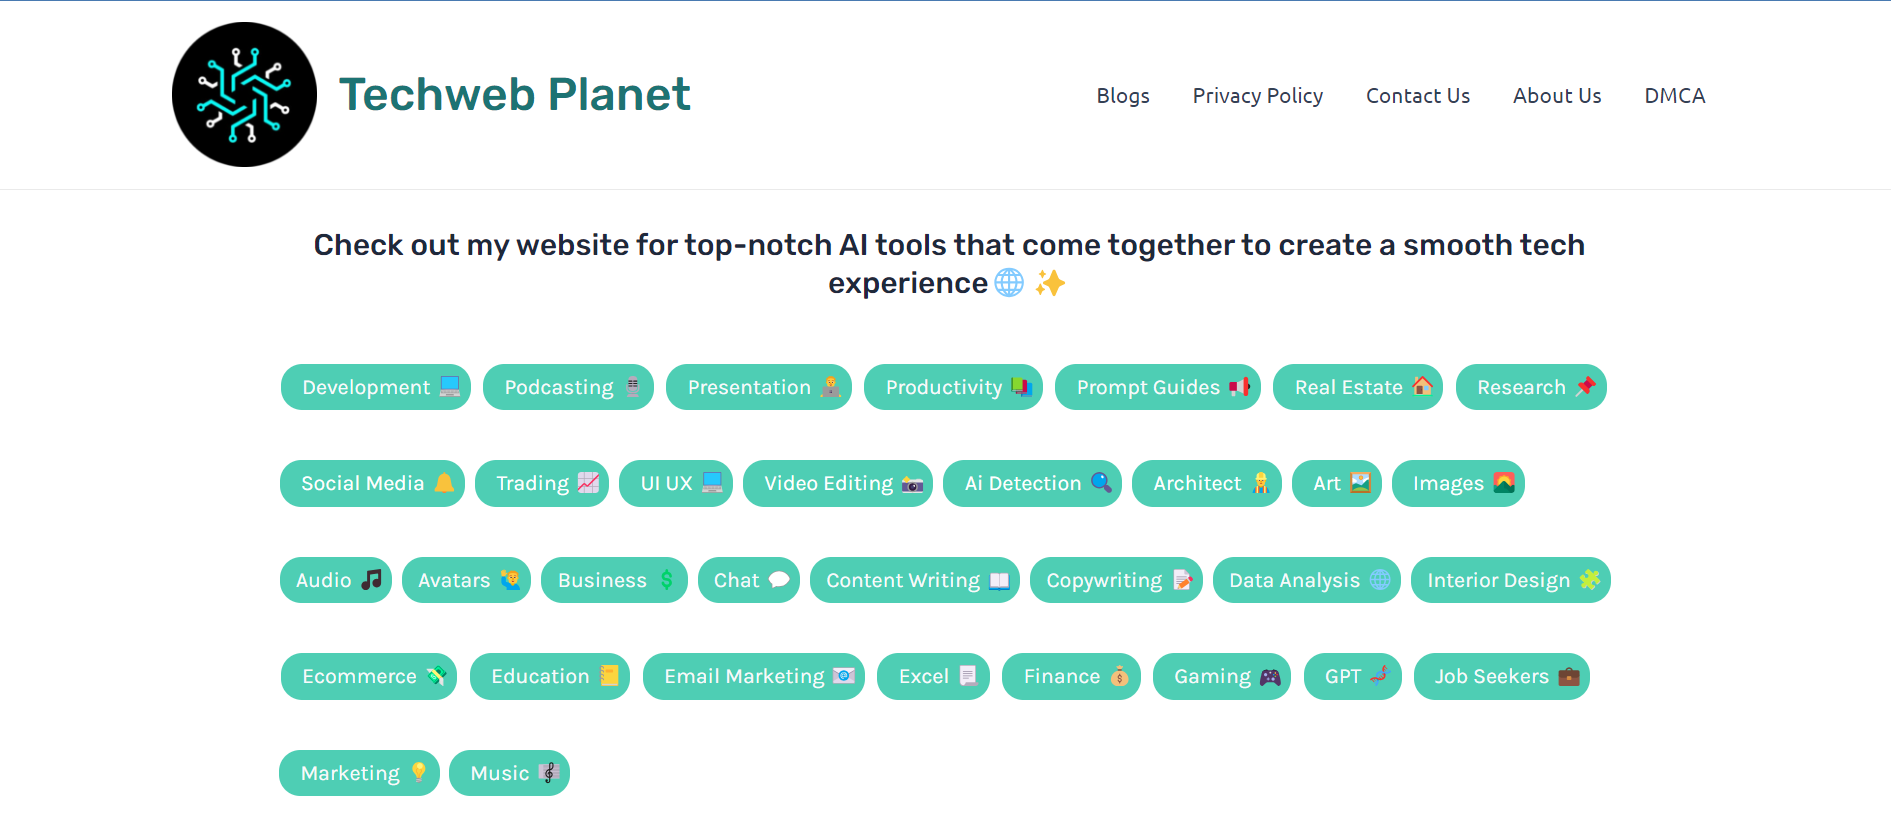The height and width of the screenshot is (830, 1891).
Task: Click the dollar sign icon on Business
Action: point(666,580)
